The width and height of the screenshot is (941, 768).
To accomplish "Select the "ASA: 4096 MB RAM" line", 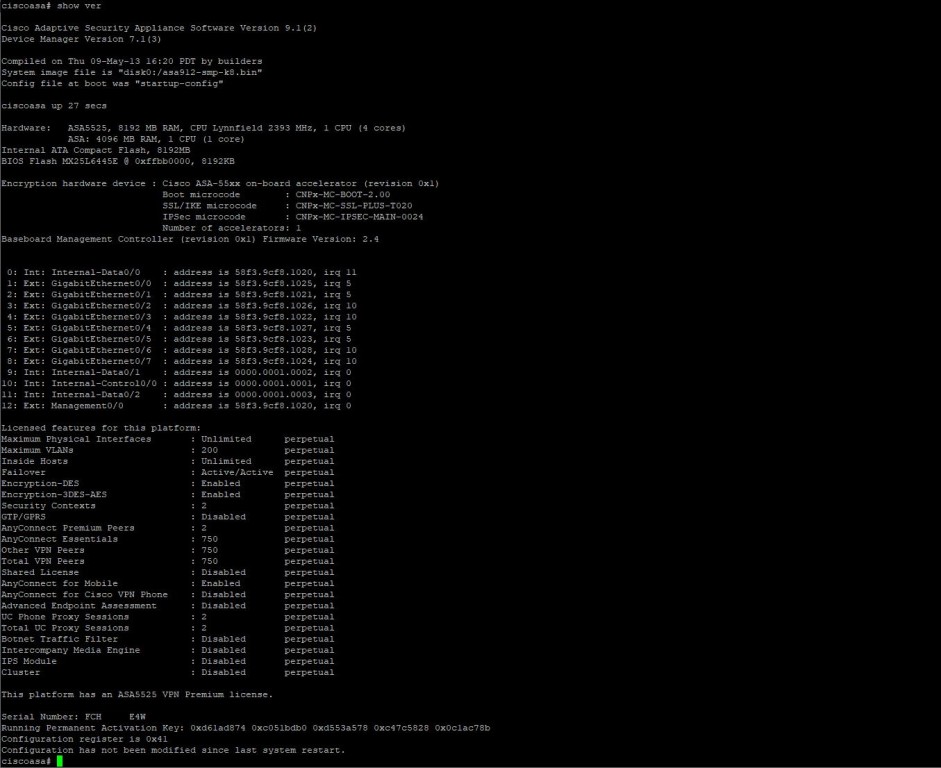I will (x=156, y=139).
